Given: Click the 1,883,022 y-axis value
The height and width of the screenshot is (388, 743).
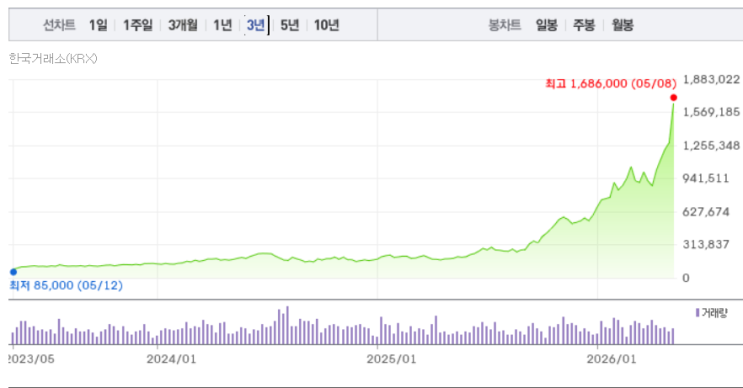Looking at the screenshot, I should click(711, 80).
